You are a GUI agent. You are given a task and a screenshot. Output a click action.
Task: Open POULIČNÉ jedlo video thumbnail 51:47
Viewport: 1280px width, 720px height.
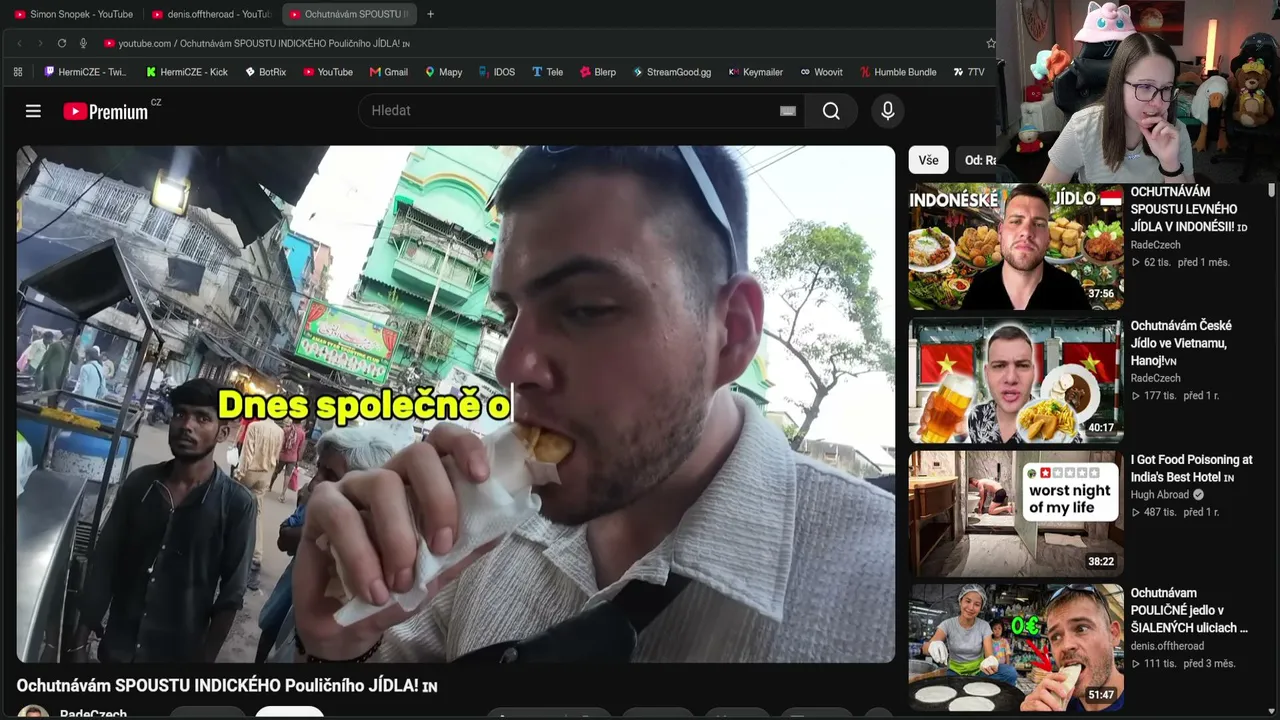point(1016,648)
